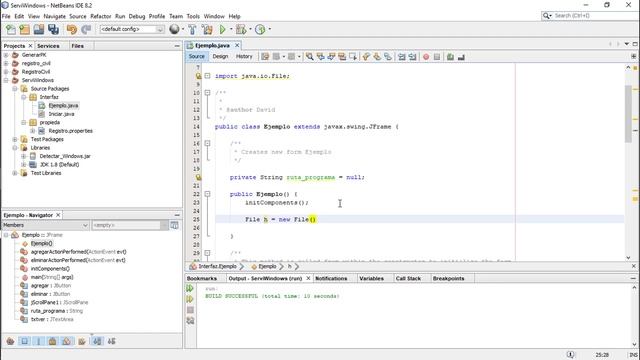
Task: Expand the RegistroCivil project node
Action: 6,72
